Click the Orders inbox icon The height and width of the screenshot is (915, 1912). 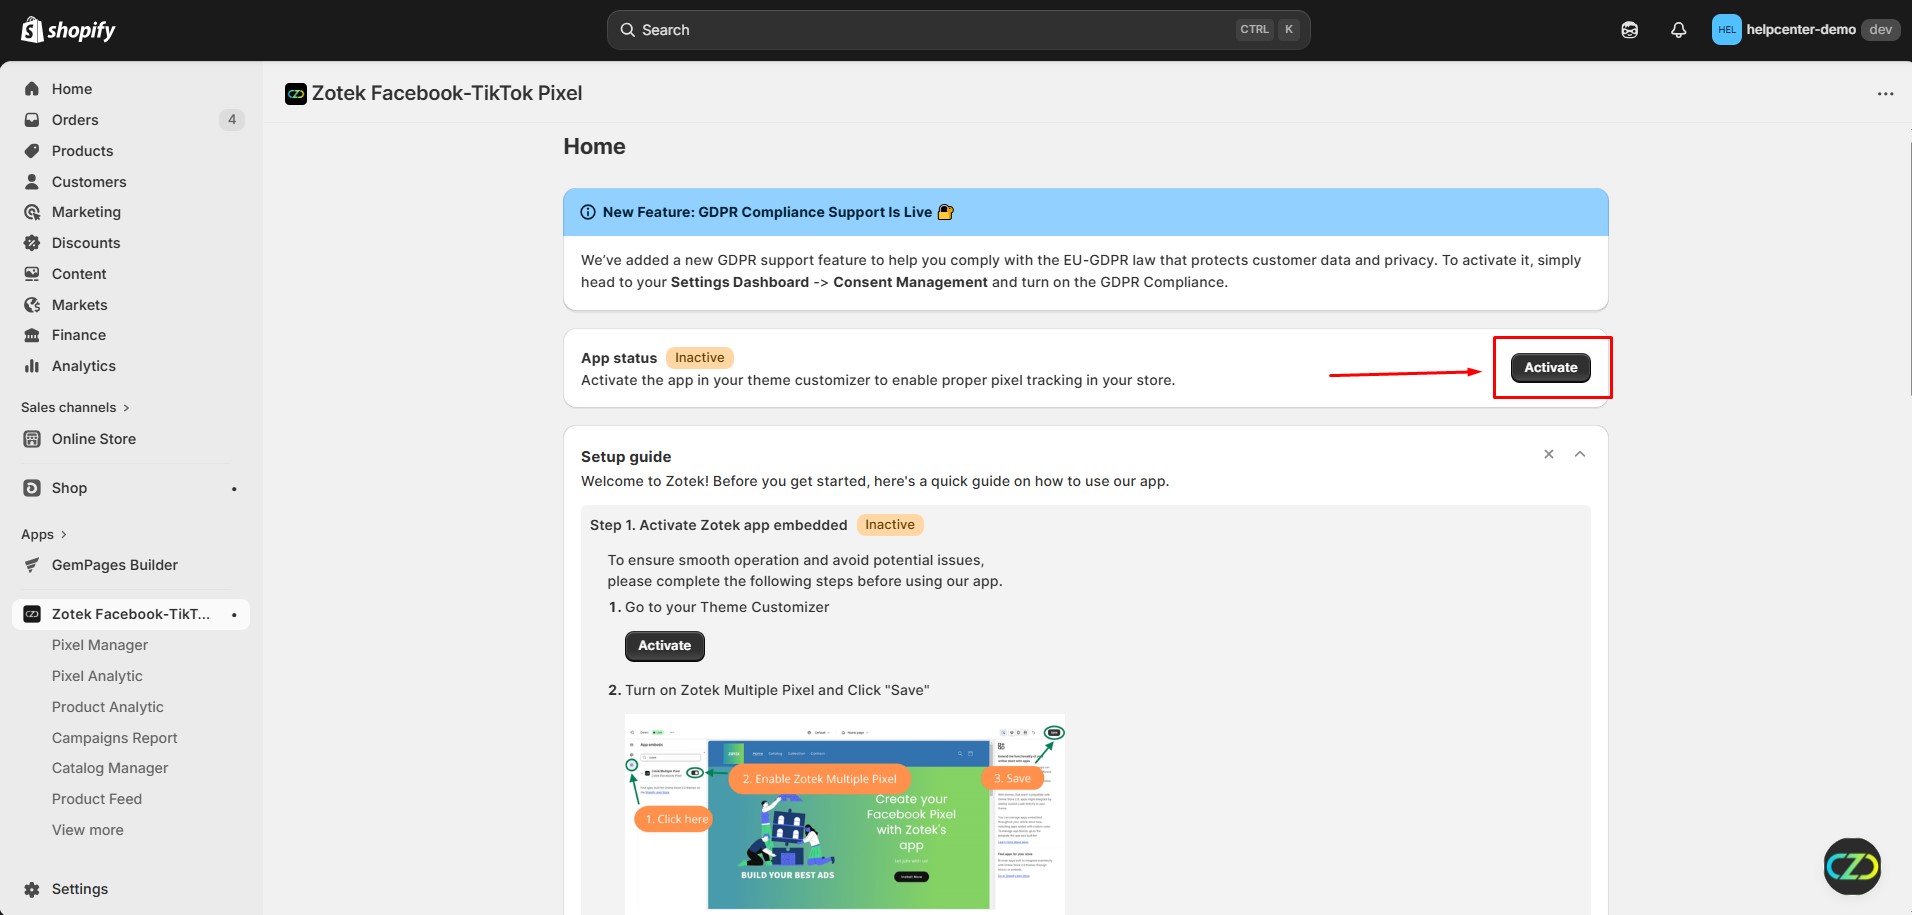pos(32,120)
